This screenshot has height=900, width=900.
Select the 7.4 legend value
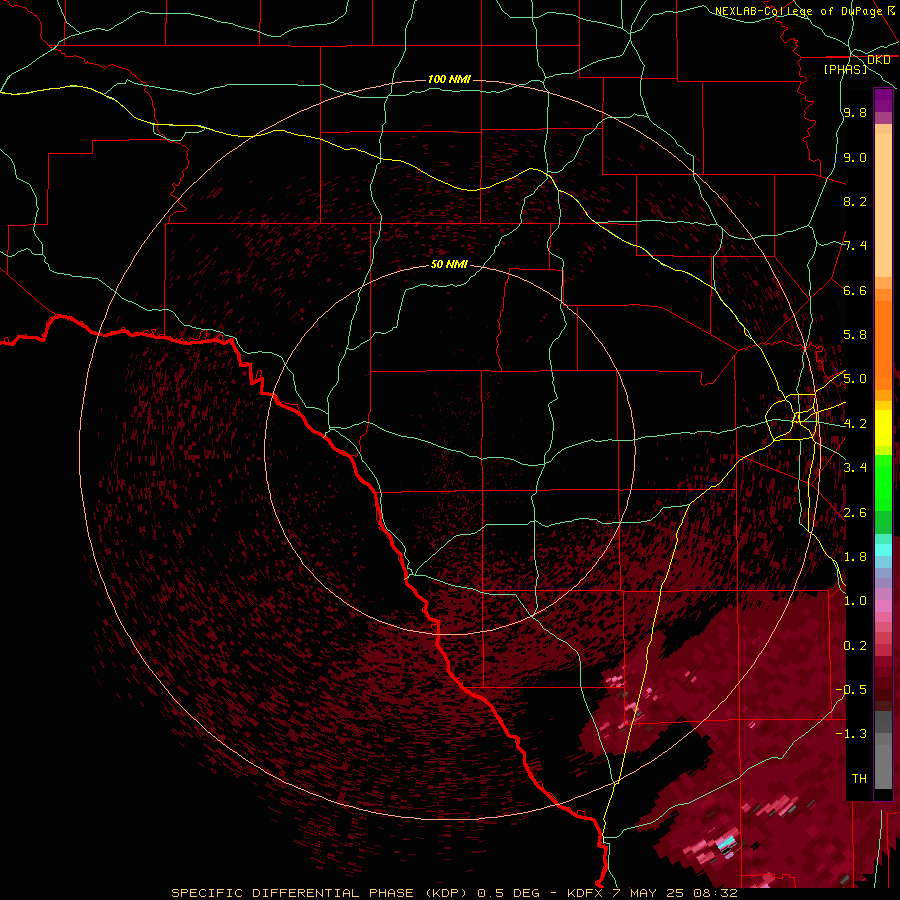point(855,246)
